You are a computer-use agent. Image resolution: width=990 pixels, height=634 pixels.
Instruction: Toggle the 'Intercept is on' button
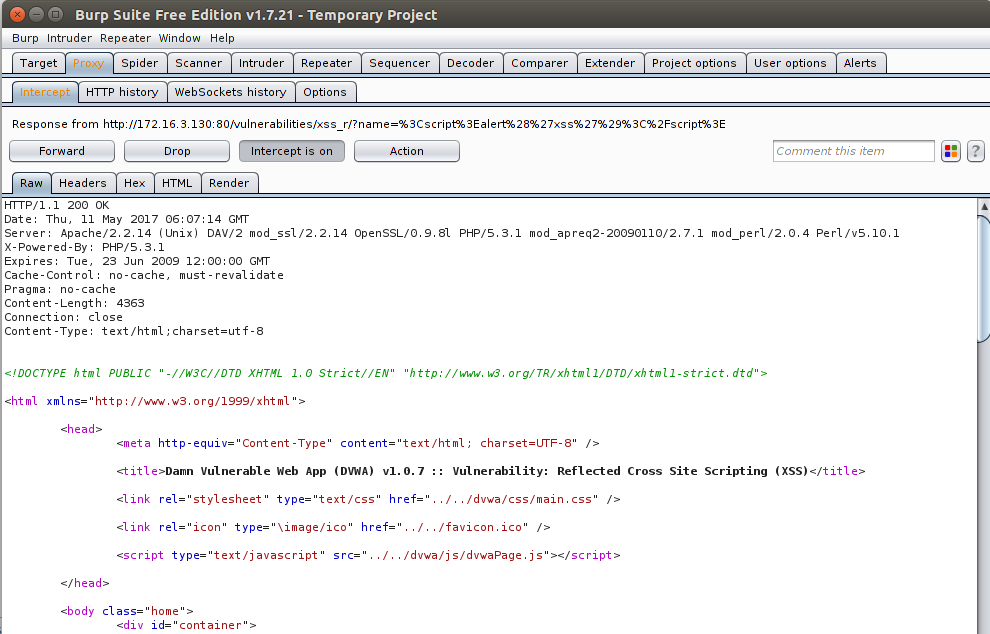[291, 151]
